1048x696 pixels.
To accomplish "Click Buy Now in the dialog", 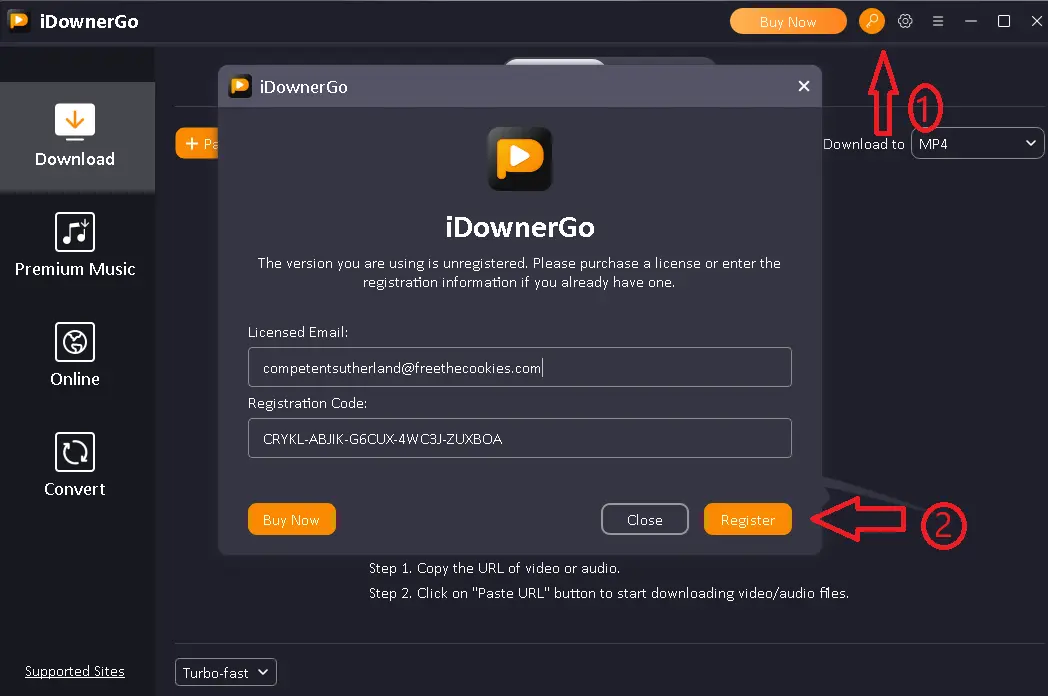I will 291,520.
